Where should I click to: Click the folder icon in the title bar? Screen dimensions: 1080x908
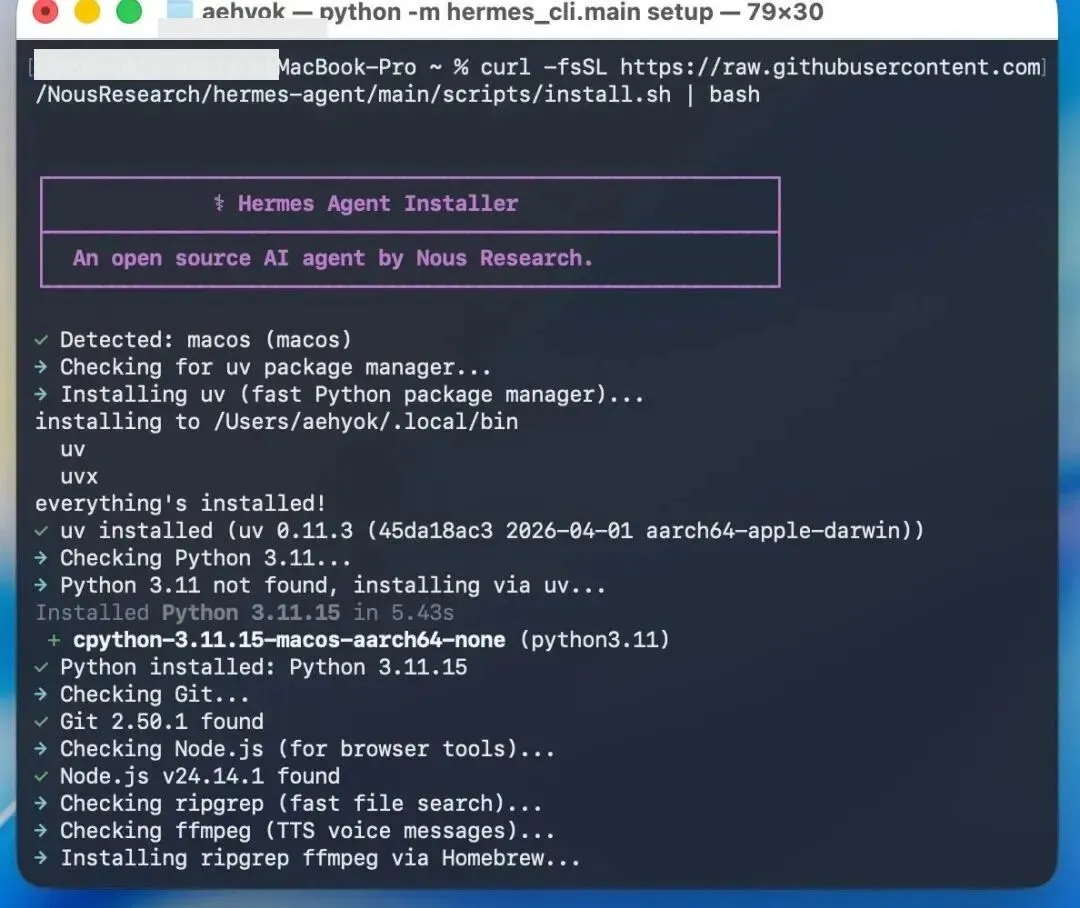(180, 10)
